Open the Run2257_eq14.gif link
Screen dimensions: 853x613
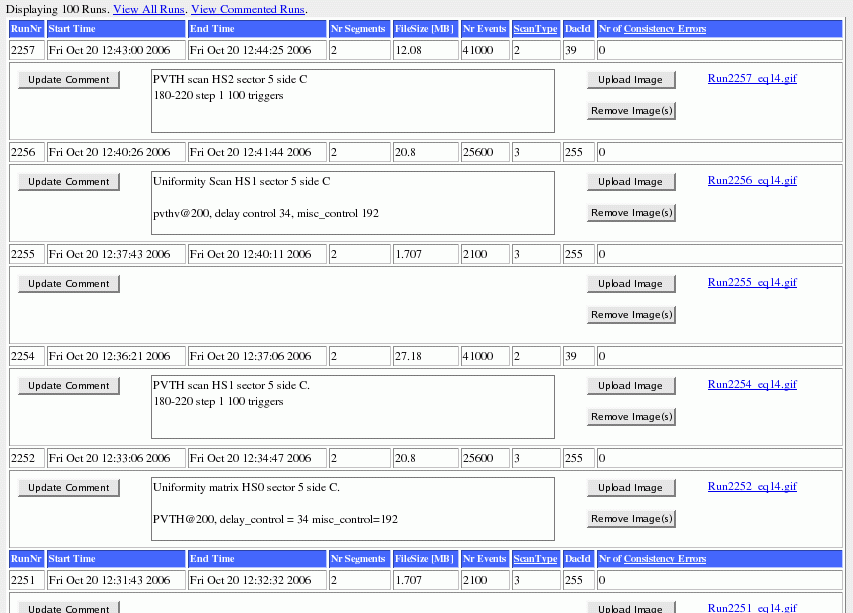click(752, 78)
